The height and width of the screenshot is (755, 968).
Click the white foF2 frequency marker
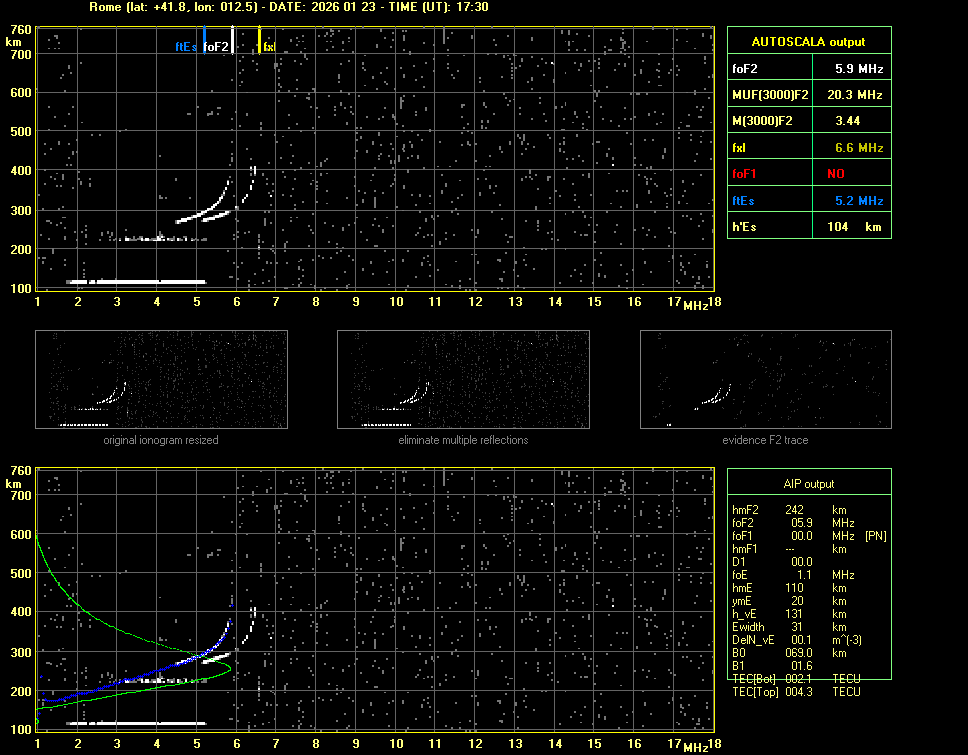tap(233, 42)
